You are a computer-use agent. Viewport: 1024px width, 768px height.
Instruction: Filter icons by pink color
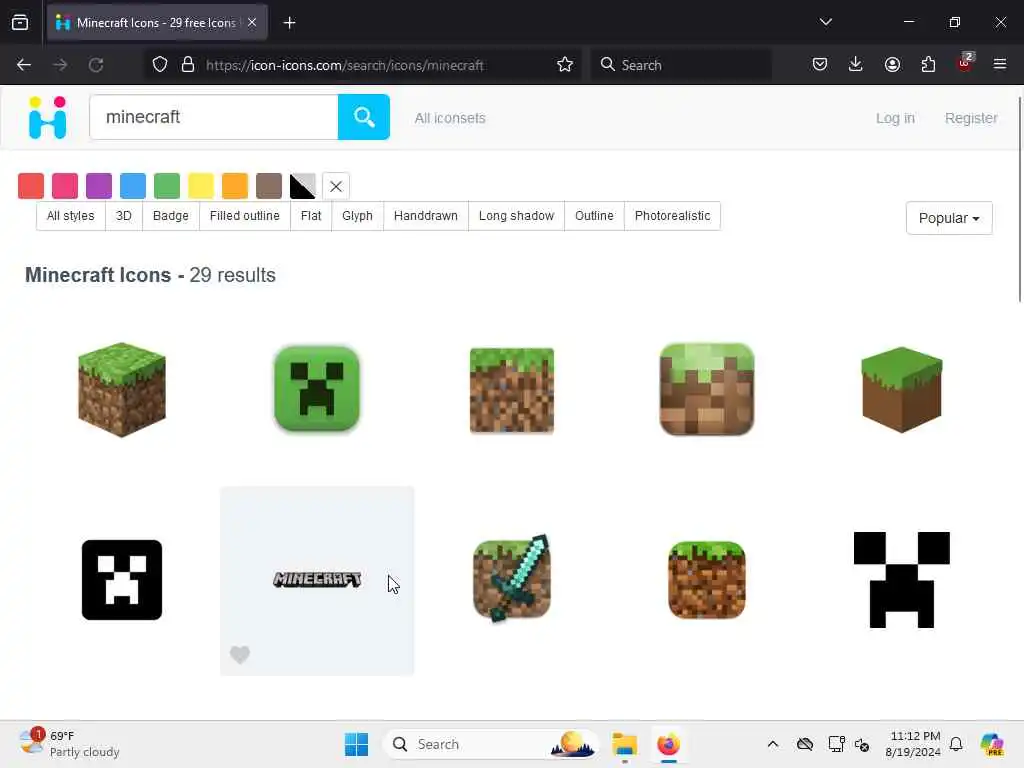(65, 186)
